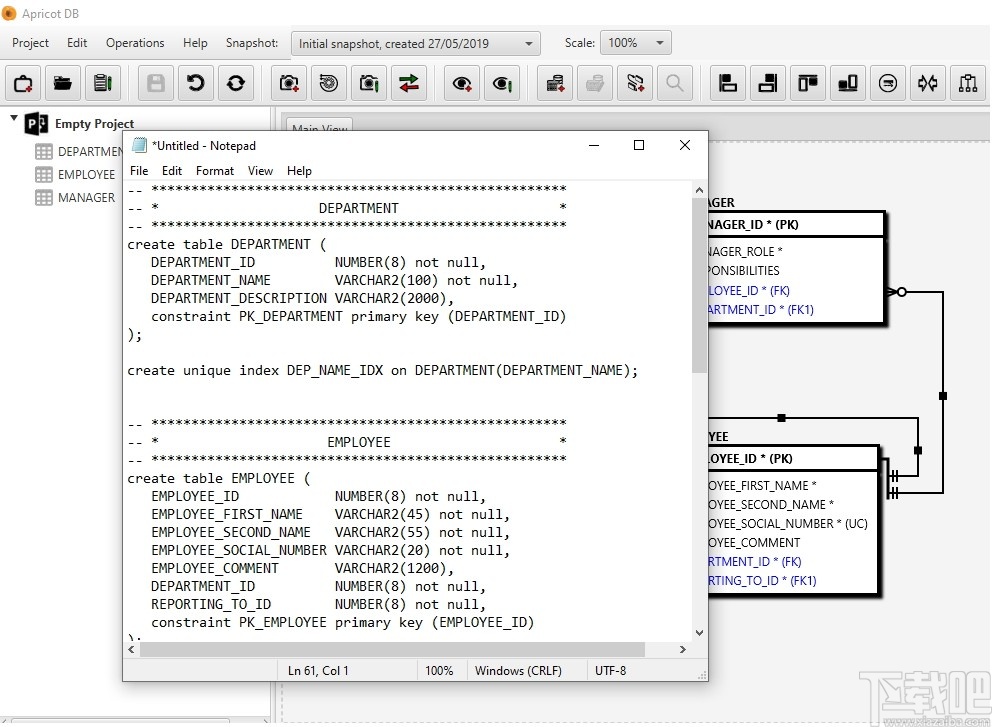Select the MANAGER table in project tree
The width and height of the screenshot is (994, 727).
click(85, 198)
